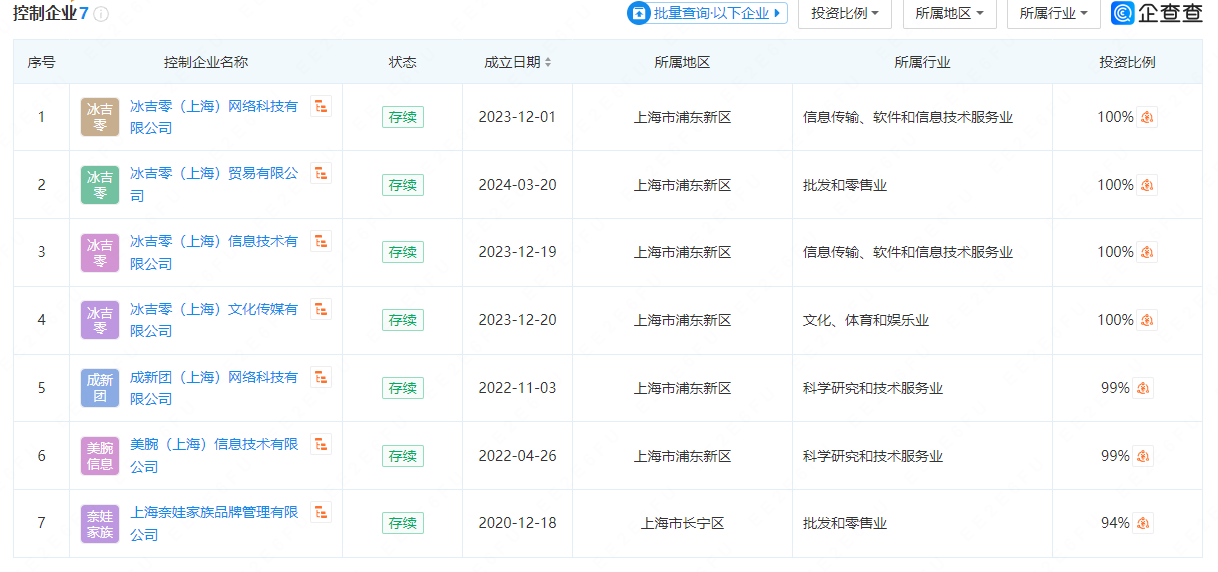
Task: Open the 所属地区 filter dropdown
Action: (x=949, y=13)
